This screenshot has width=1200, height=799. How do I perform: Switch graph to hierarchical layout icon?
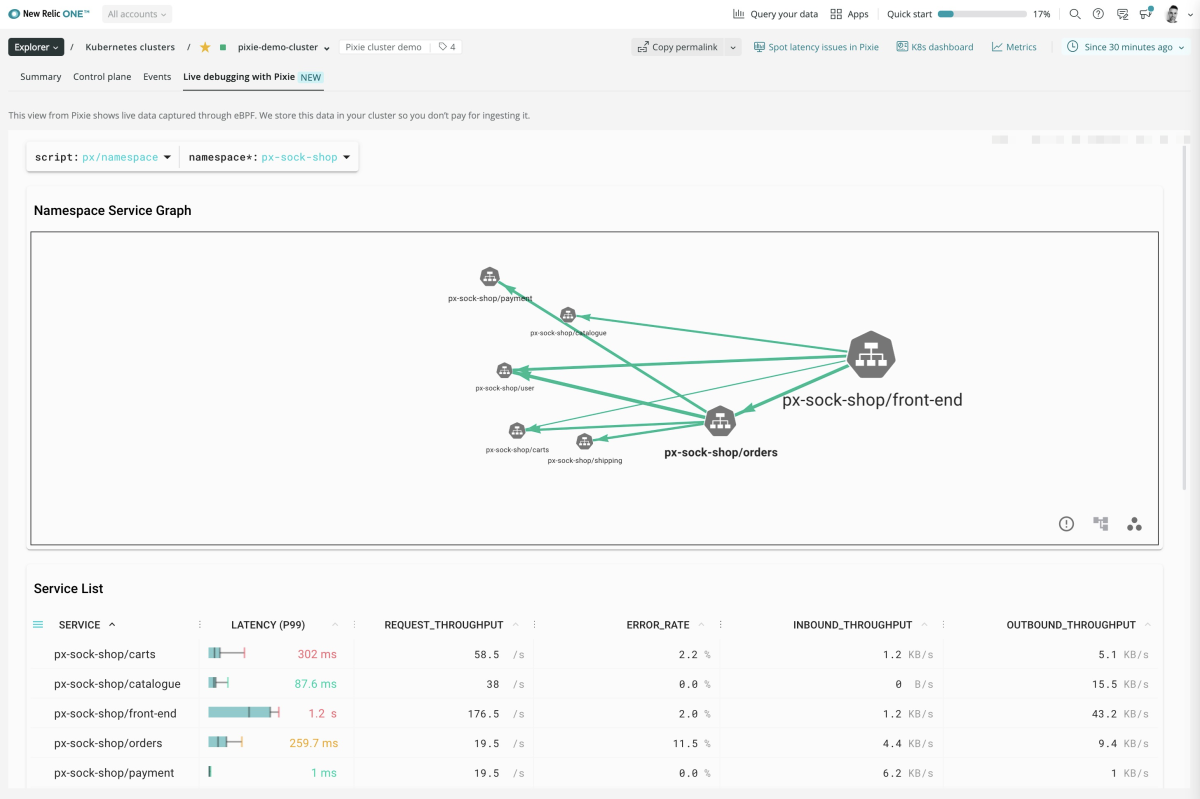pos(1100,524)
